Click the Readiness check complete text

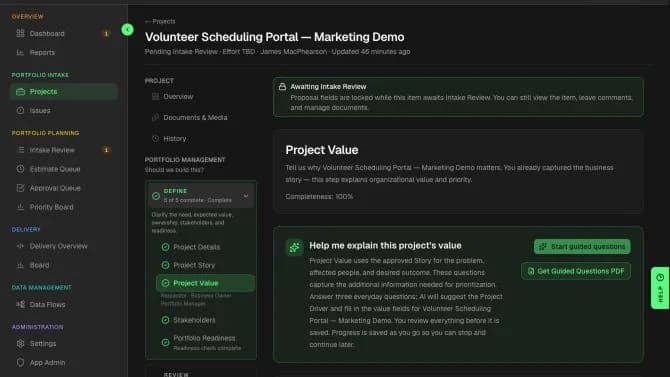207,348
